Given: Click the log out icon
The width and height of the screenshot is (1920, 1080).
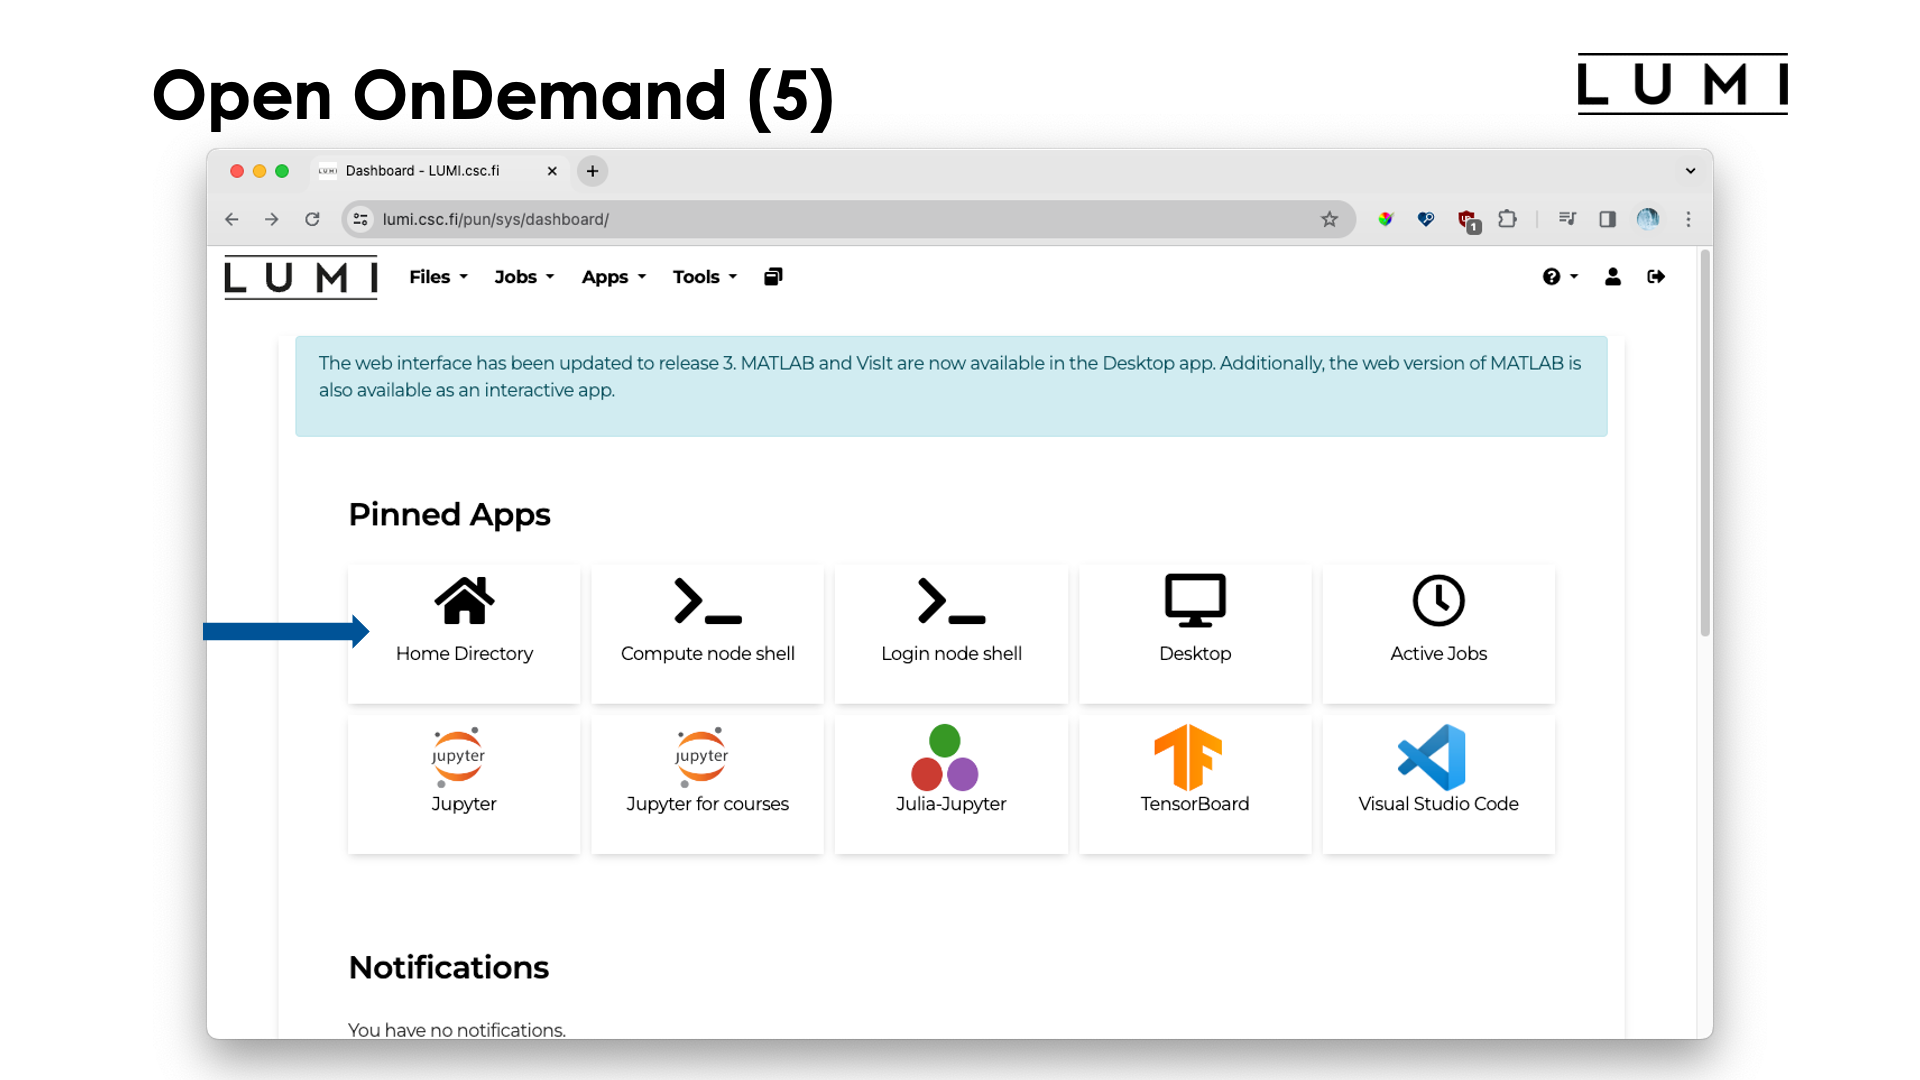Looking at the screenshot, I should (x=1656, y=277).
